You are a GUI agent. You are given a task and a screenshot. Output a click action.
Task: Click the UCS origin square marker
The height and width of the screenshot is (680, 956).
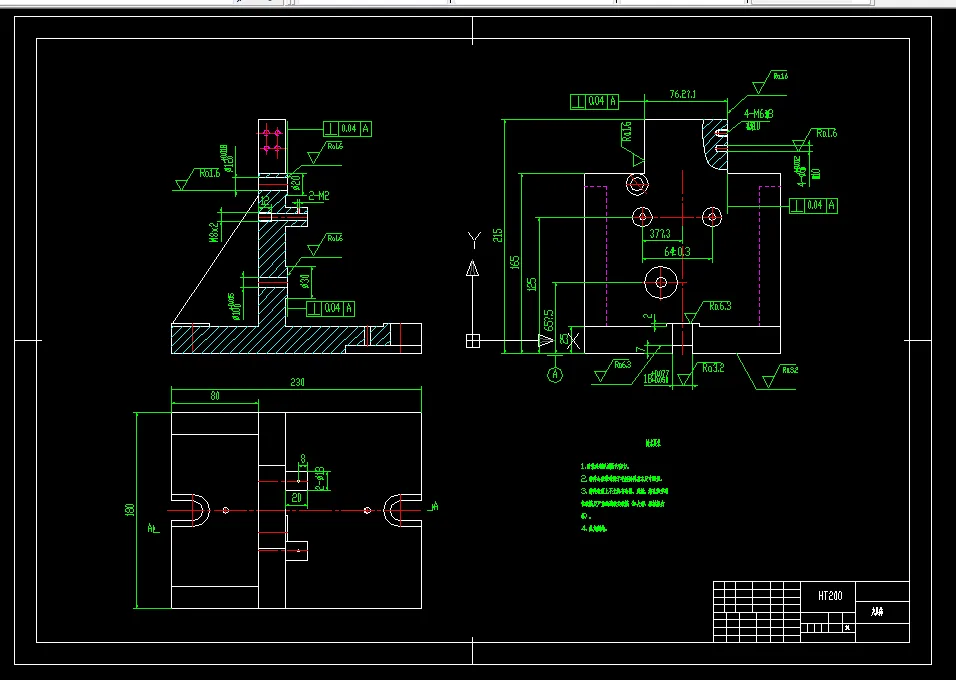473,341
